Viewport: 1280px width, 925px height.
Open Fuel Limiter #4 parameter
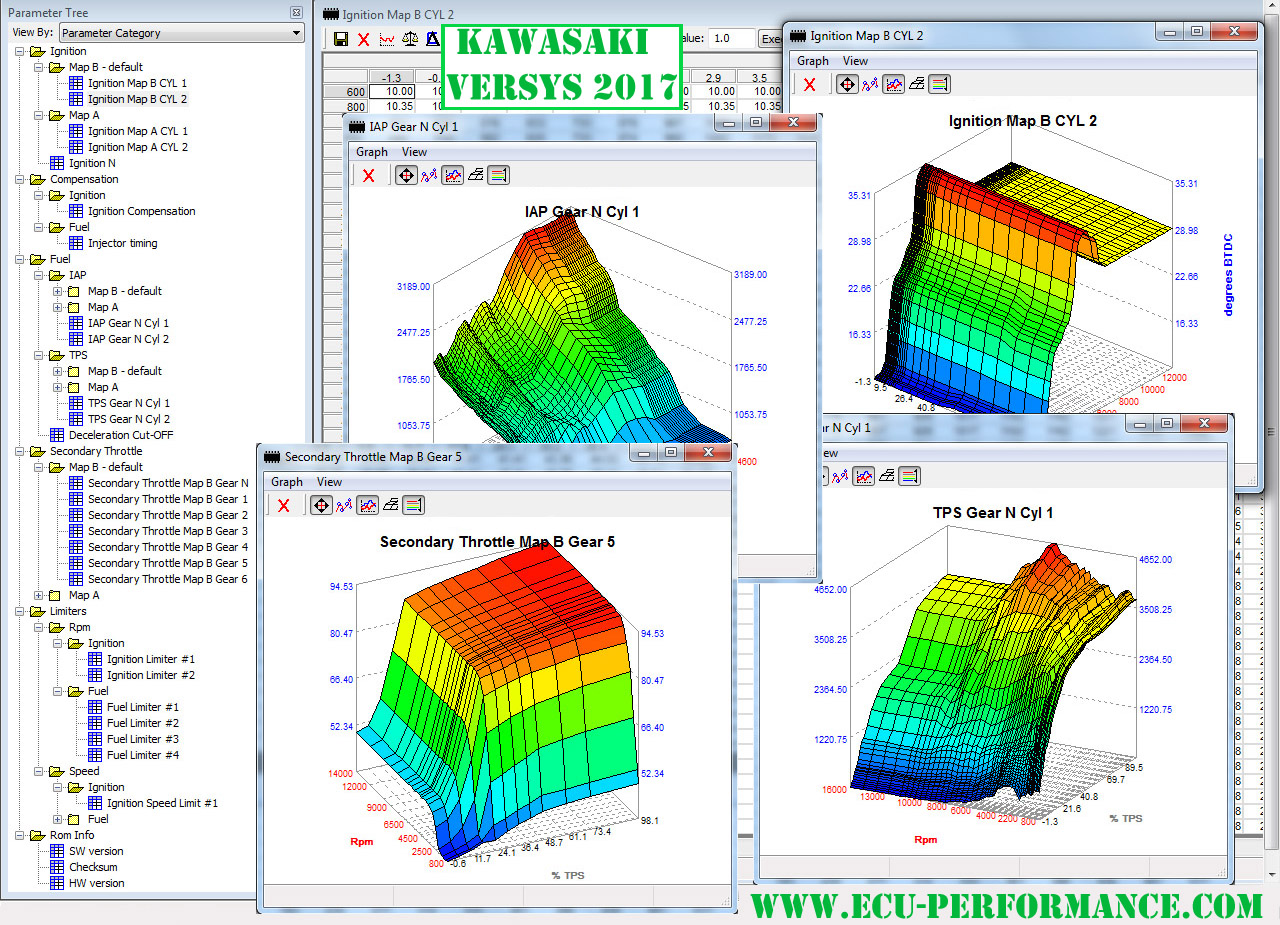tap(143, 755)
